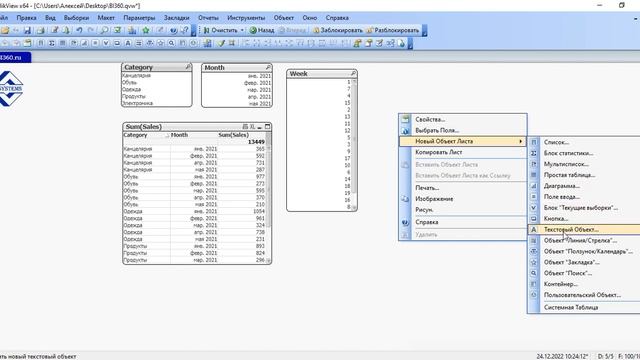Open the navigation toolbar options arrow
640x360 pixels.
424,31
